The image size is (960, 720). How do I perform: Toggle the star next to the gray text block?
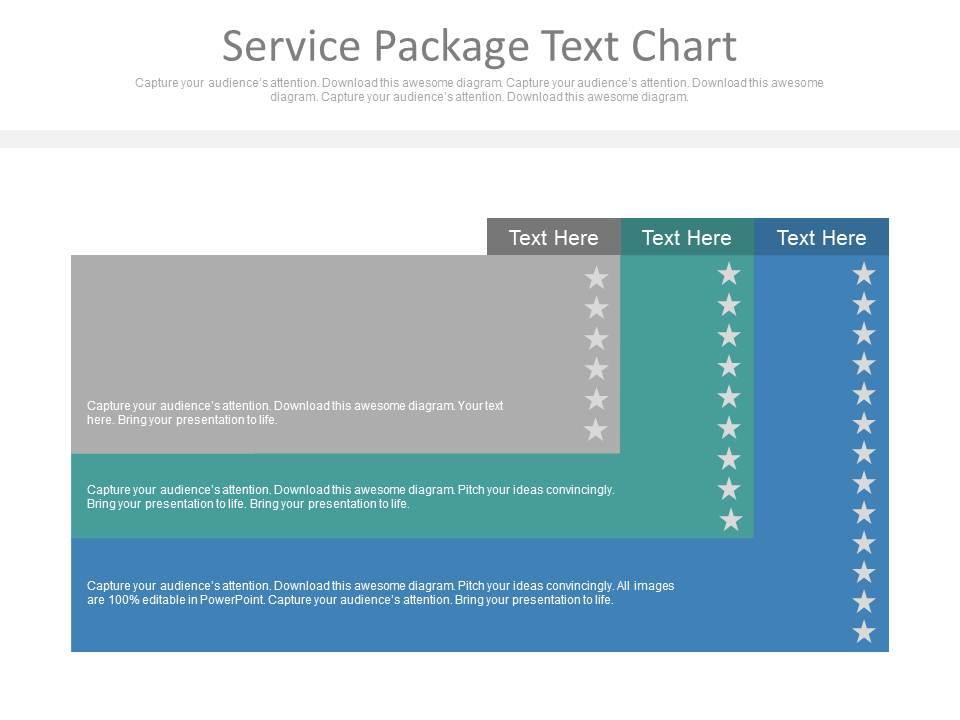pos(595,399)
